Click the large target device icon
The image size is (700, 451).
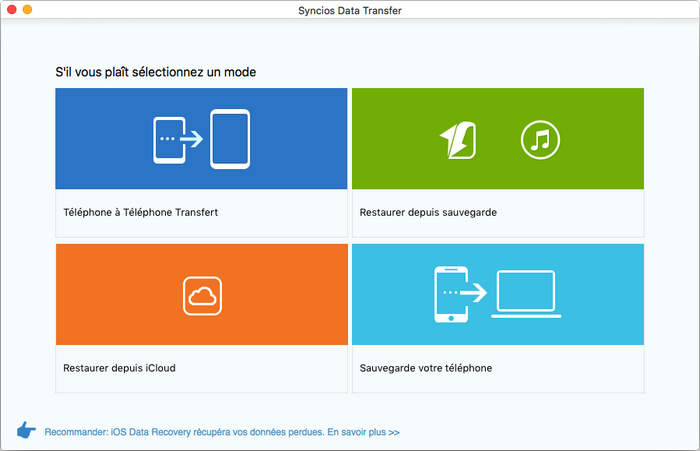pos(230,138)
